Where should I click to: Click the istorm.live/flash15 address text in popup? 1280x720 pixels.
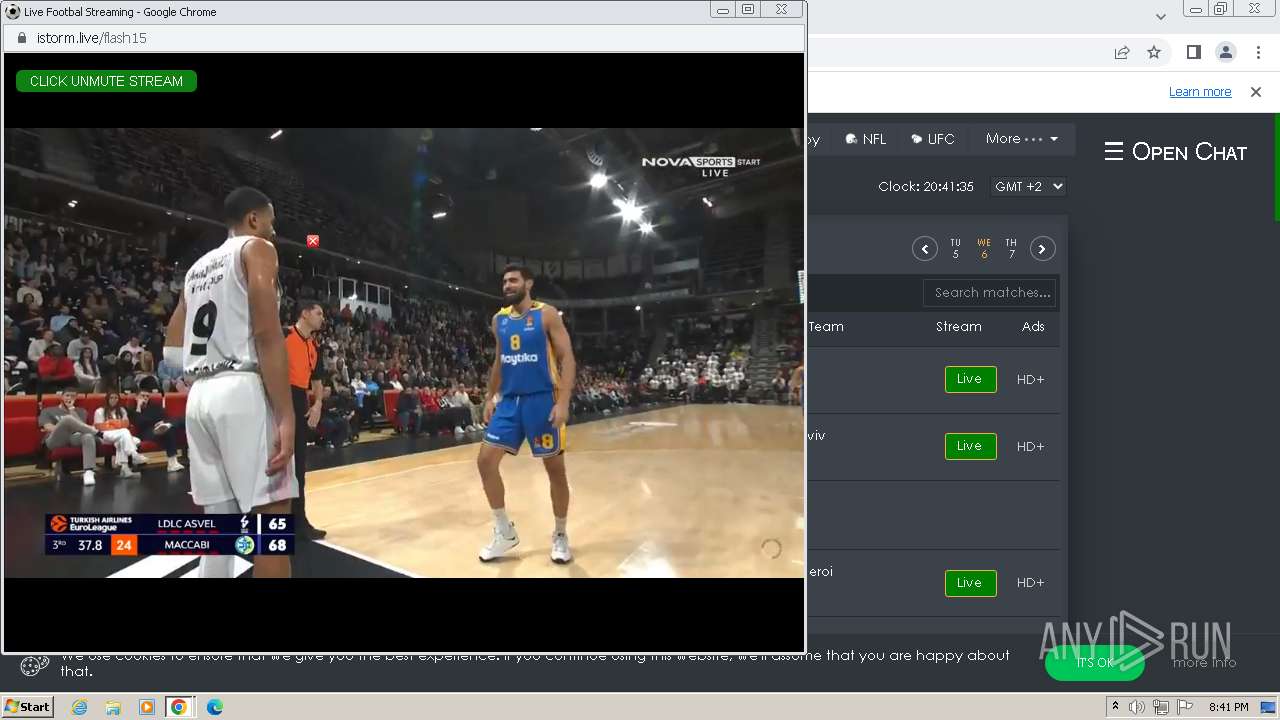(92, 38)
